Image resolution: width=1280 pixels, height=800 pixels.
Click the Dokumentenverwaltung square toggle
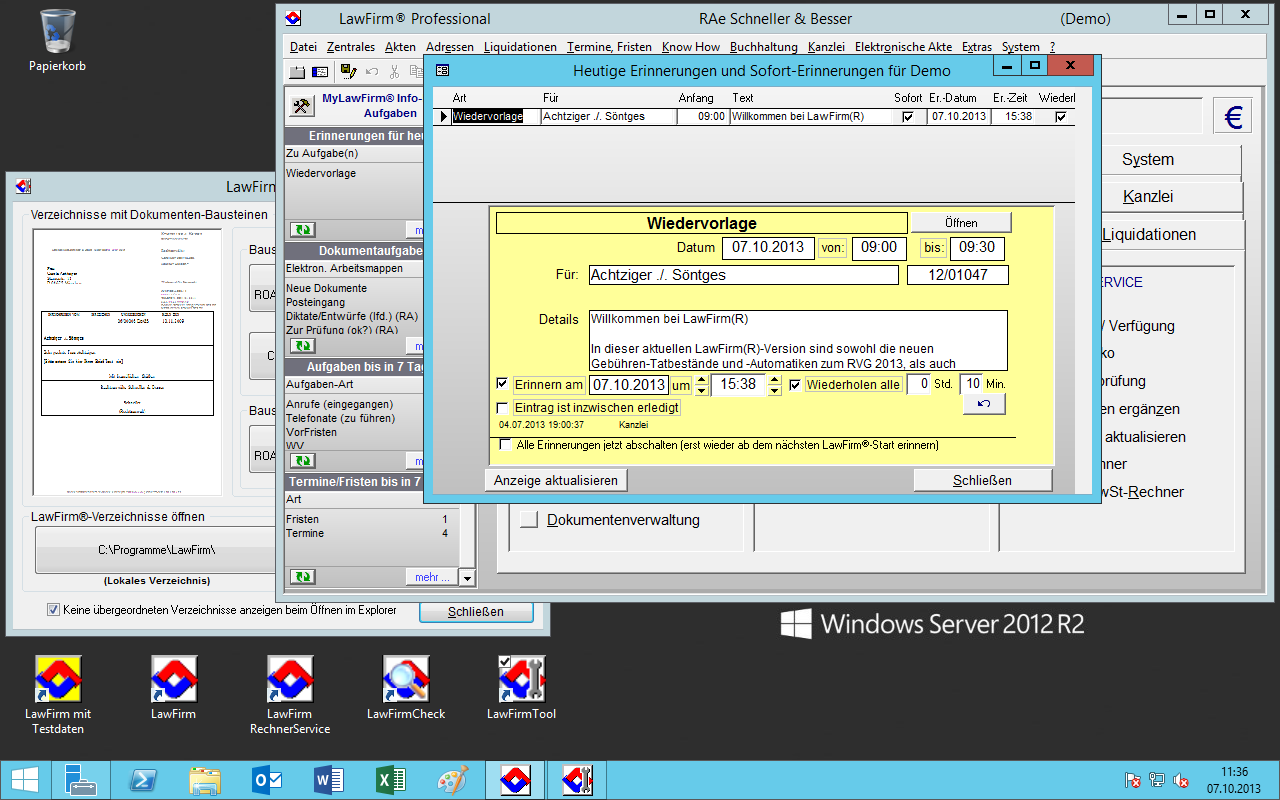coord(529,520)
